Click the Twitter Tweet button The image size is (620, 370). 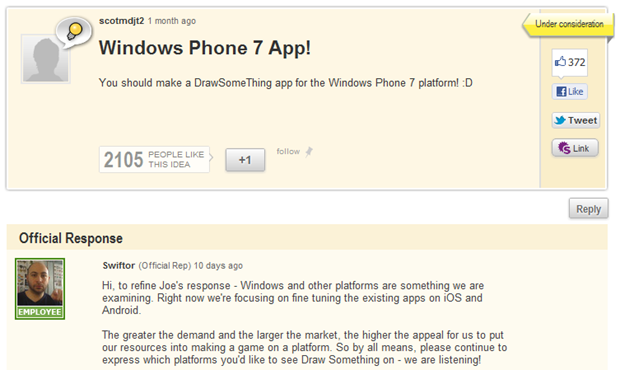(x=576, y=120)
